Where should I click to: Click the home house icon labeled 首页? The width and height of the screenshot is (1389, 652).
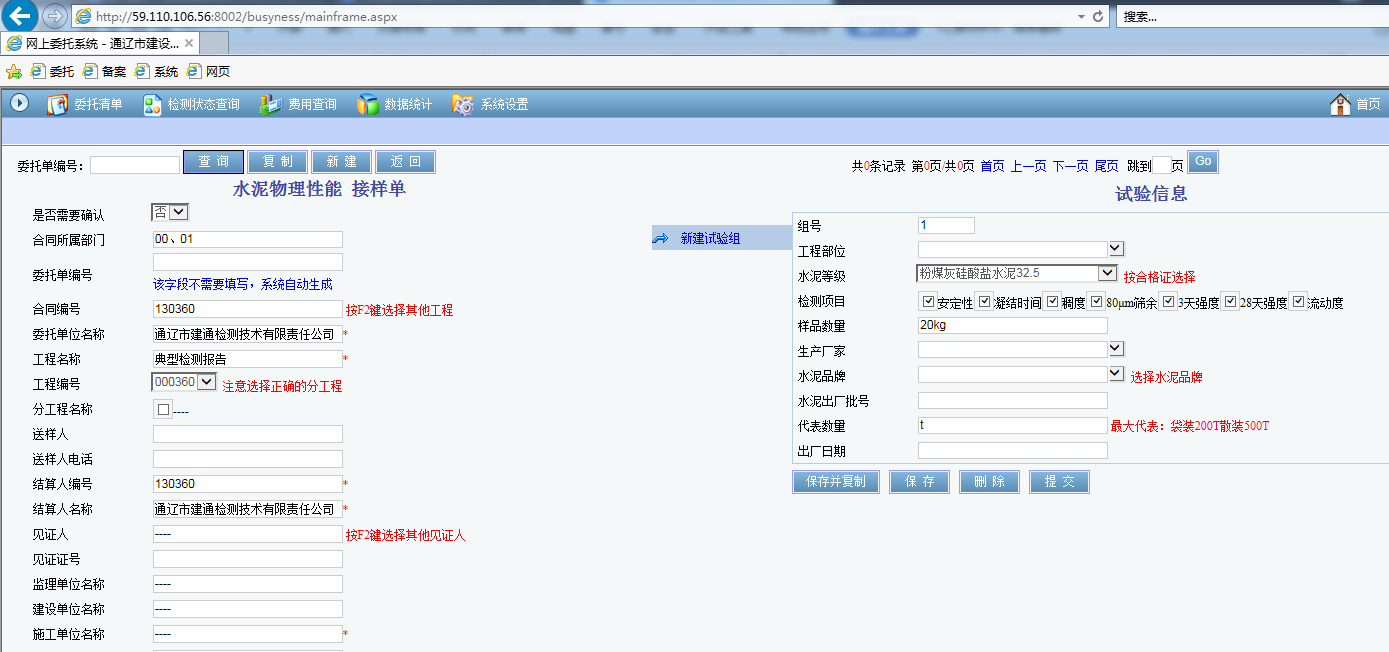[x=1340, y=104]
